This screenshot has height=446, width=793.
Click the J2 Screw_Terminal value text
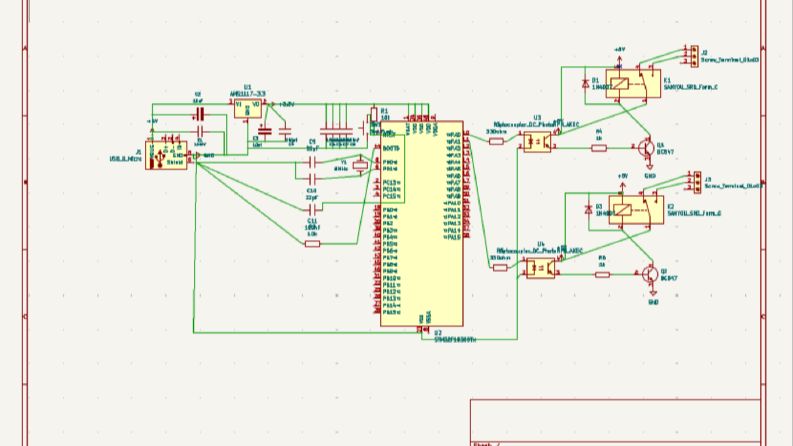731,60
